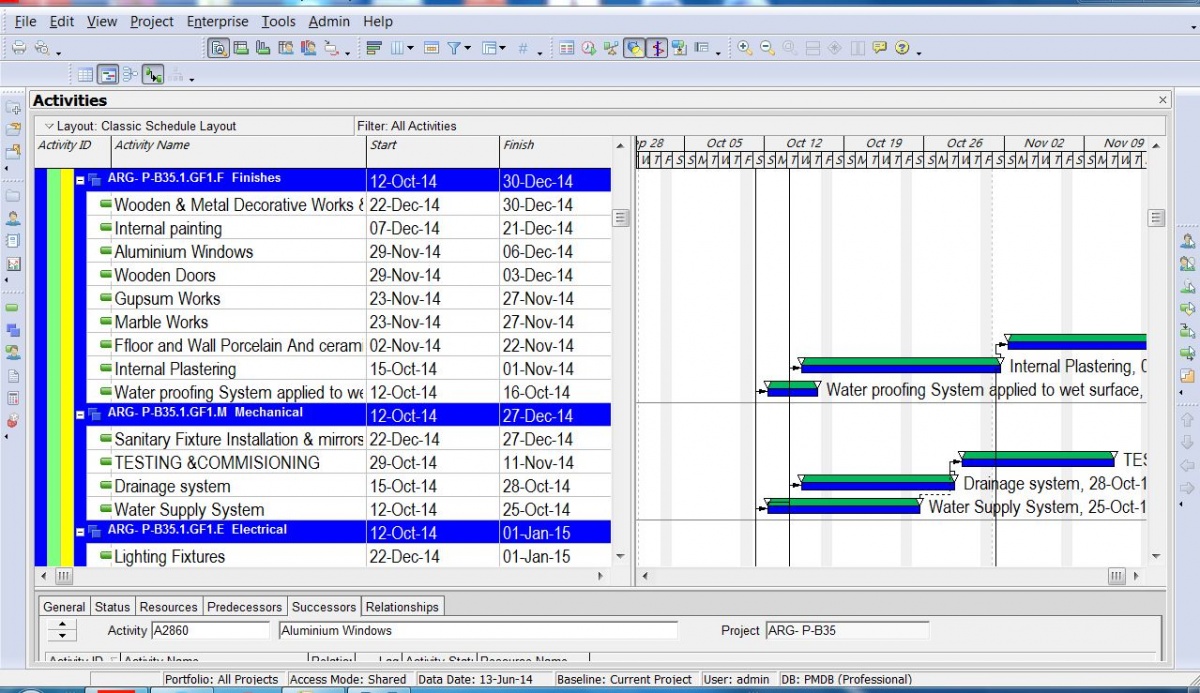Collapse the ARG- P-B35.1.GF1.F Finishes group
The width and height of the screenshot is (1200, 693).
click(x=80, y=181)
